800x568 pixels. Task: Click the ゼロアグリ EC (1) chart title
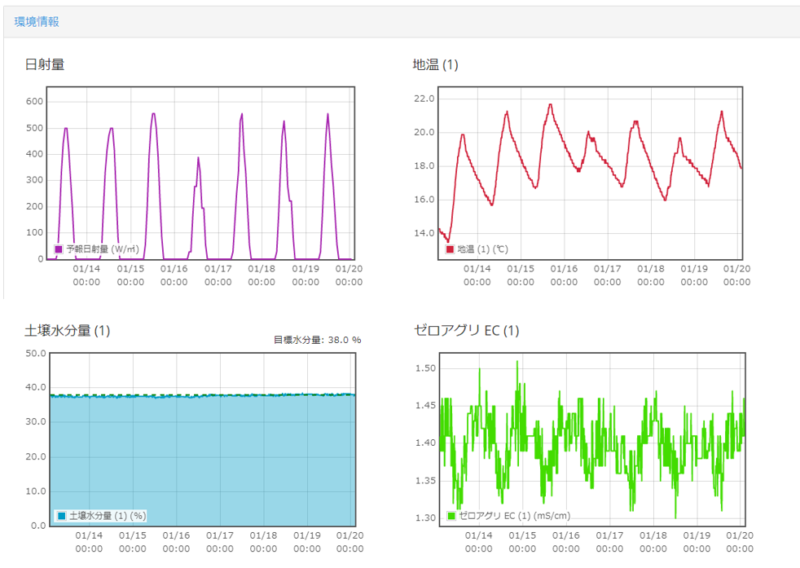pos(466,331)
